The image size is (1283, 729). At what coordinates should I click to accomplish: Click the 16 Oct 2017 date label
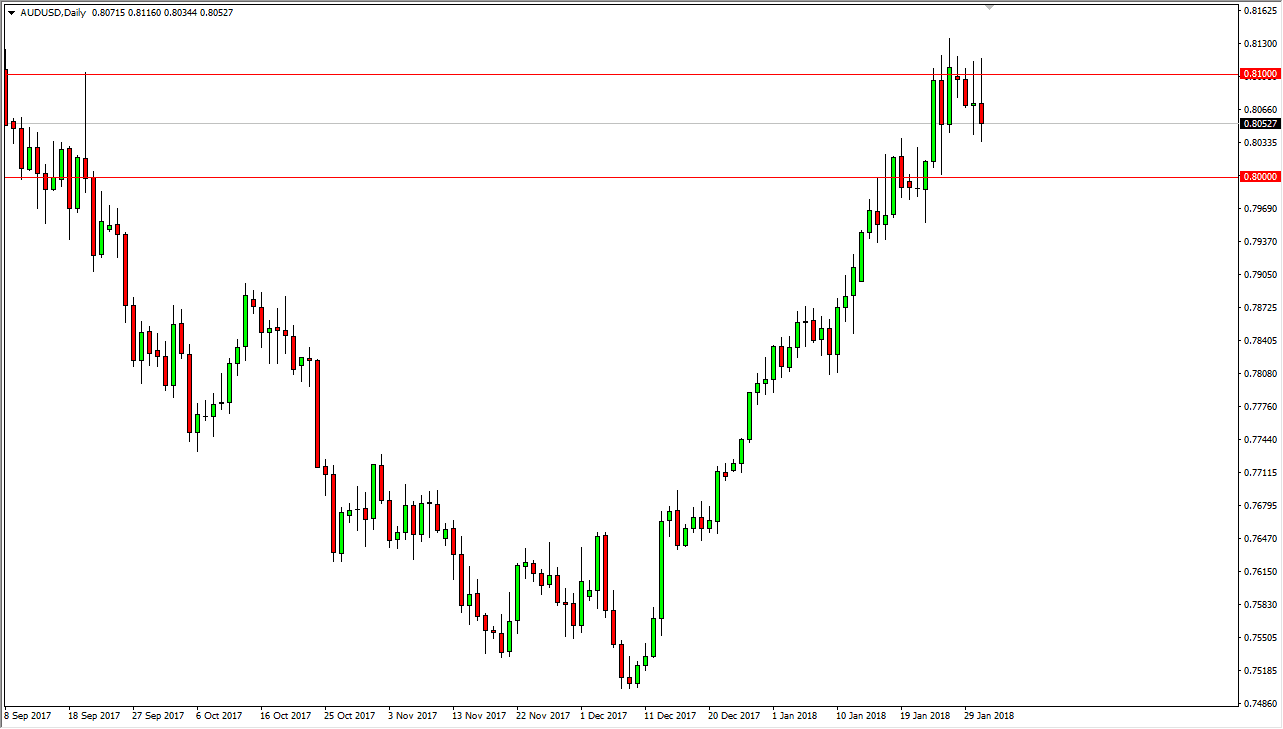coord(286,716)
